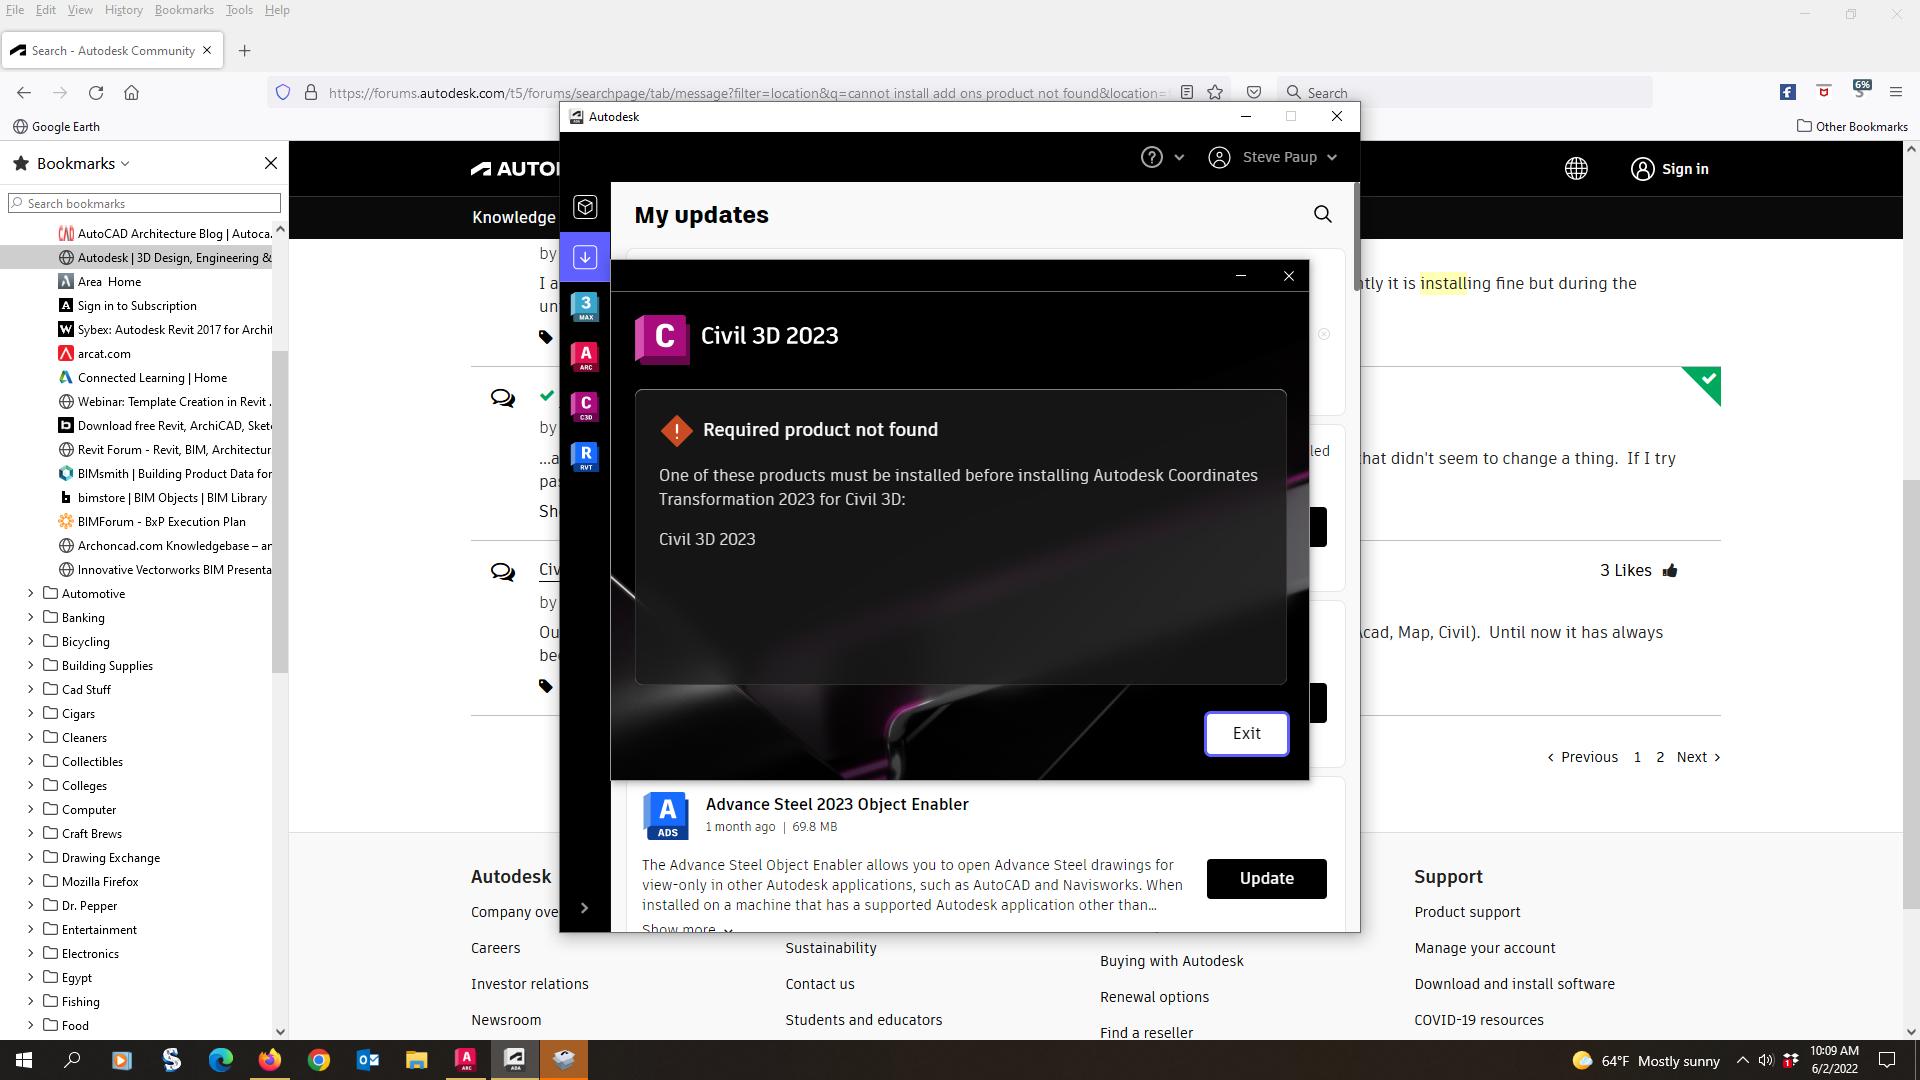The height and width of the screenshot is (1080, 1920).
Task: Reload the current browser page
Action: pos(96,93)
